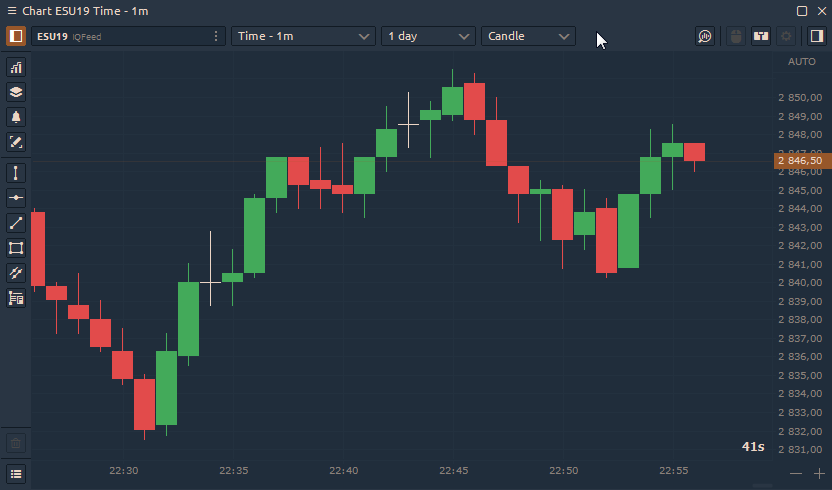Image resolution: width=832 pixels, height=490 pixels.
Task: Click the plus zoom-in button
Action: [819, 473]
